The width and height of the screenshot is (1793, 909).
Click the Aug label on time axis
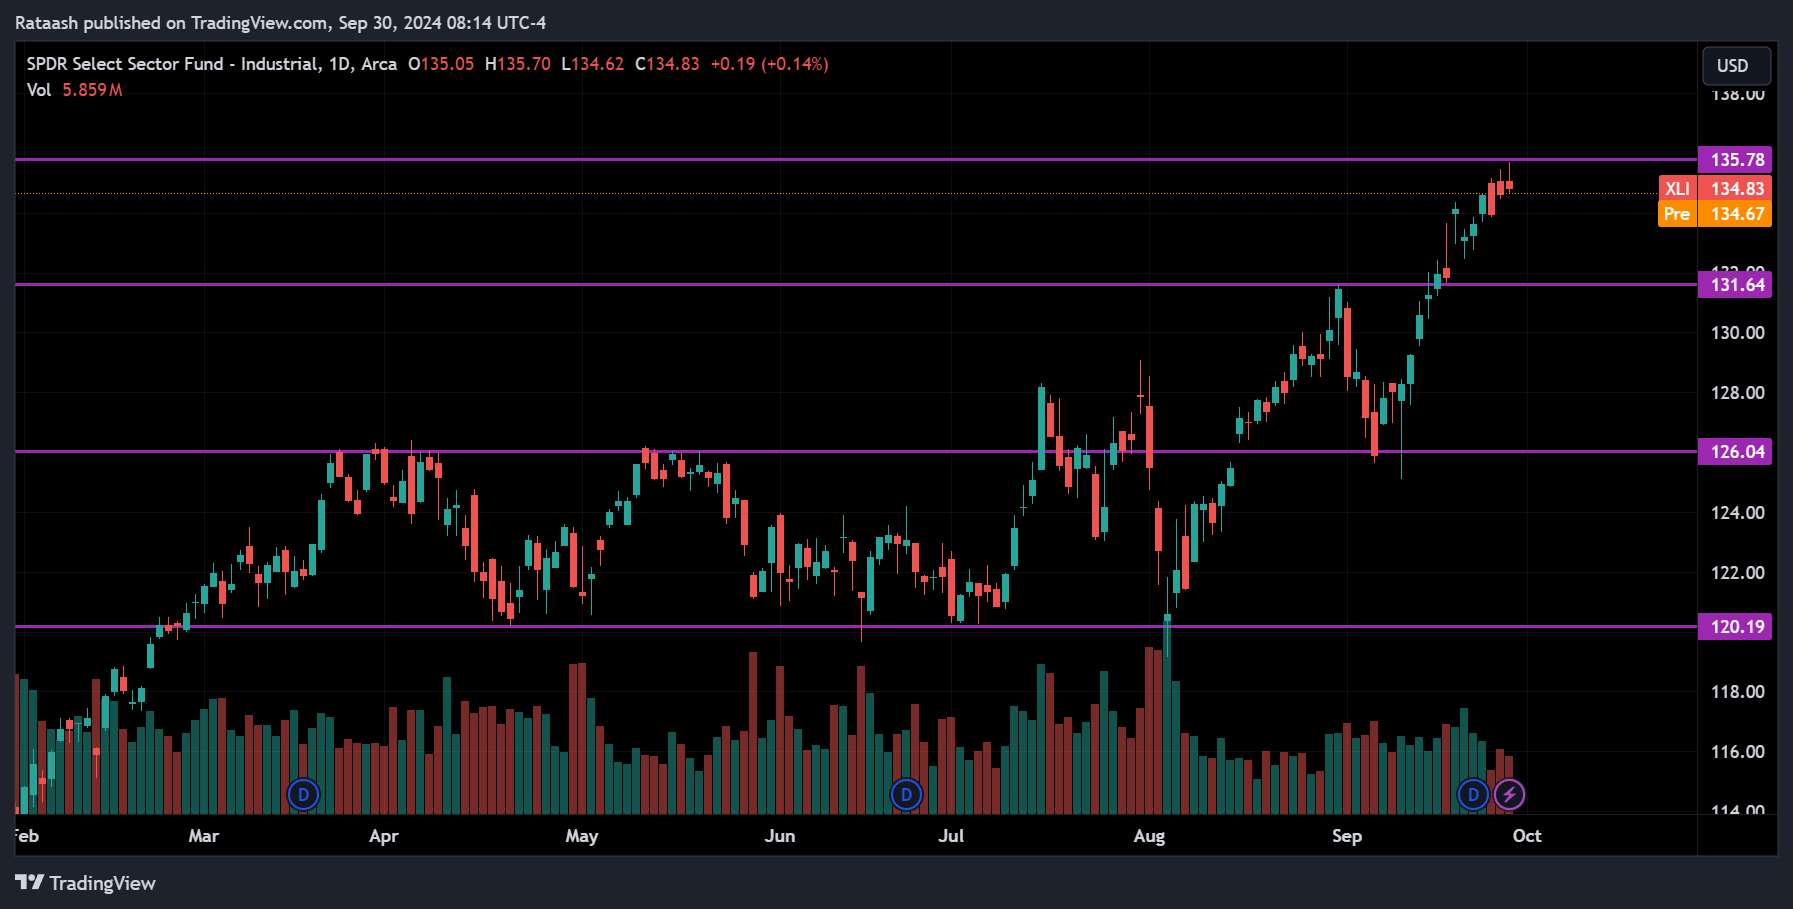click(x=1149, y=836)
